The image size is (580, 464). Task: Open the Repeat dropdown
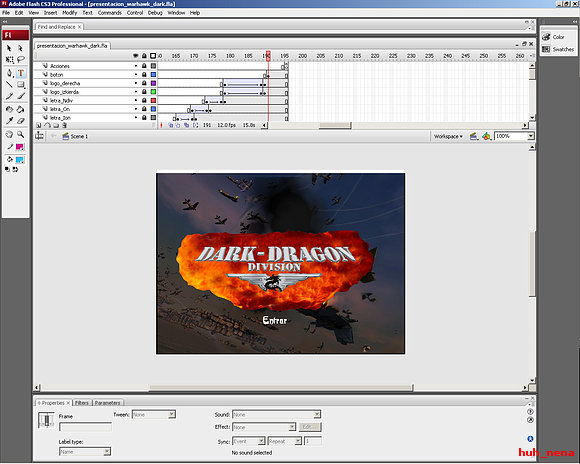coord(284,441)
